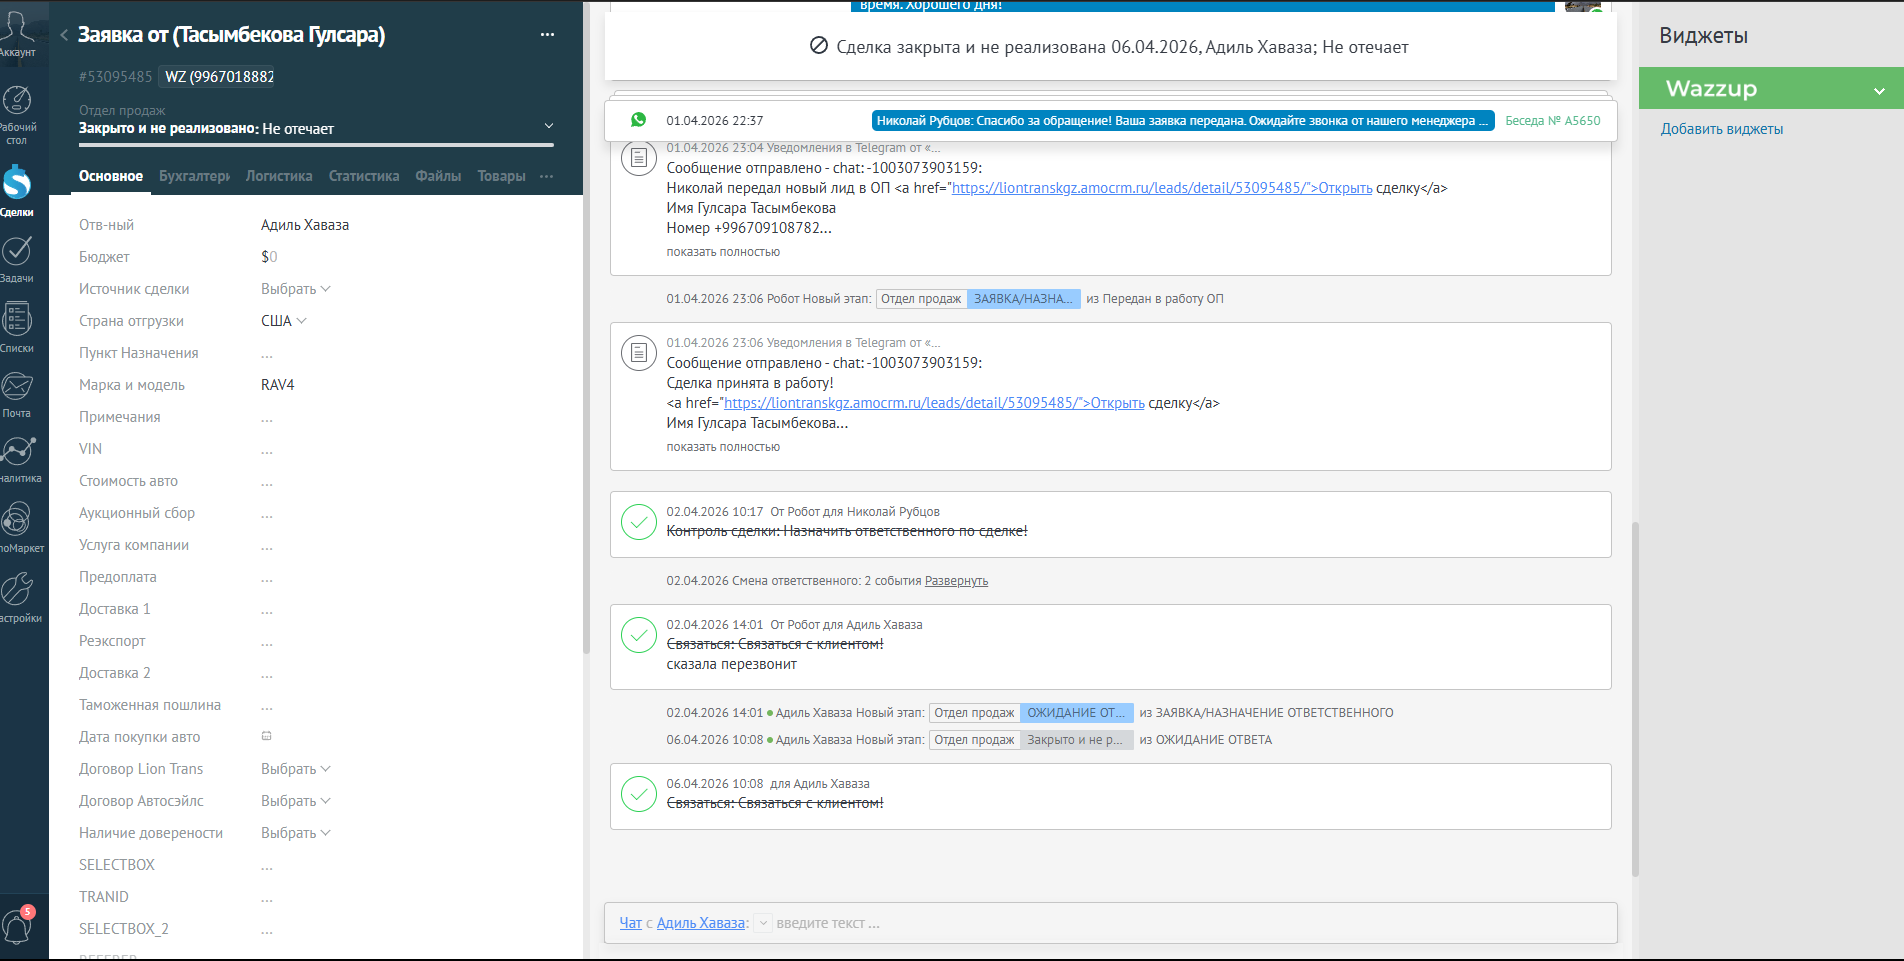
Task: Expand the pipeline stage dropdown chevron
Action: click(548, 126)
